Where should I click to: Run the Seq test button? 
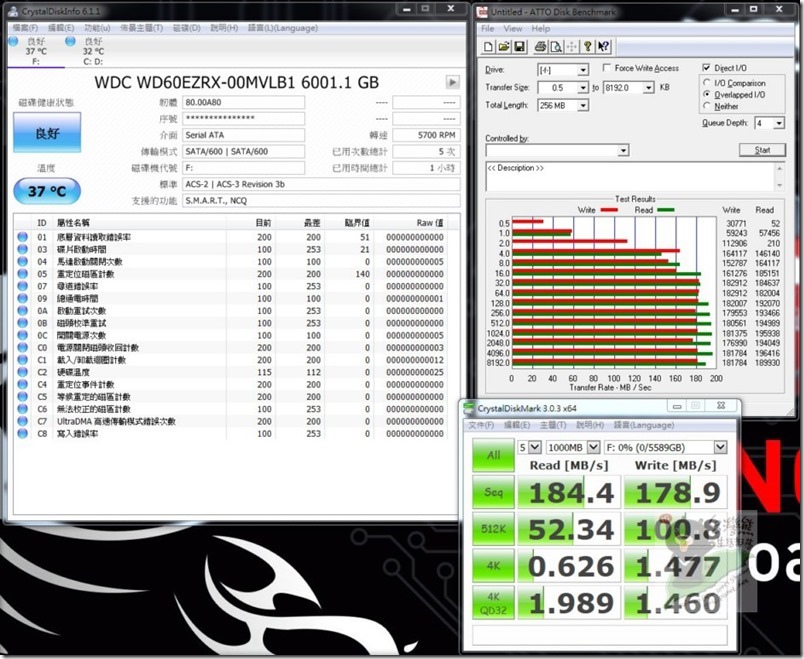(x=493, y=492)
